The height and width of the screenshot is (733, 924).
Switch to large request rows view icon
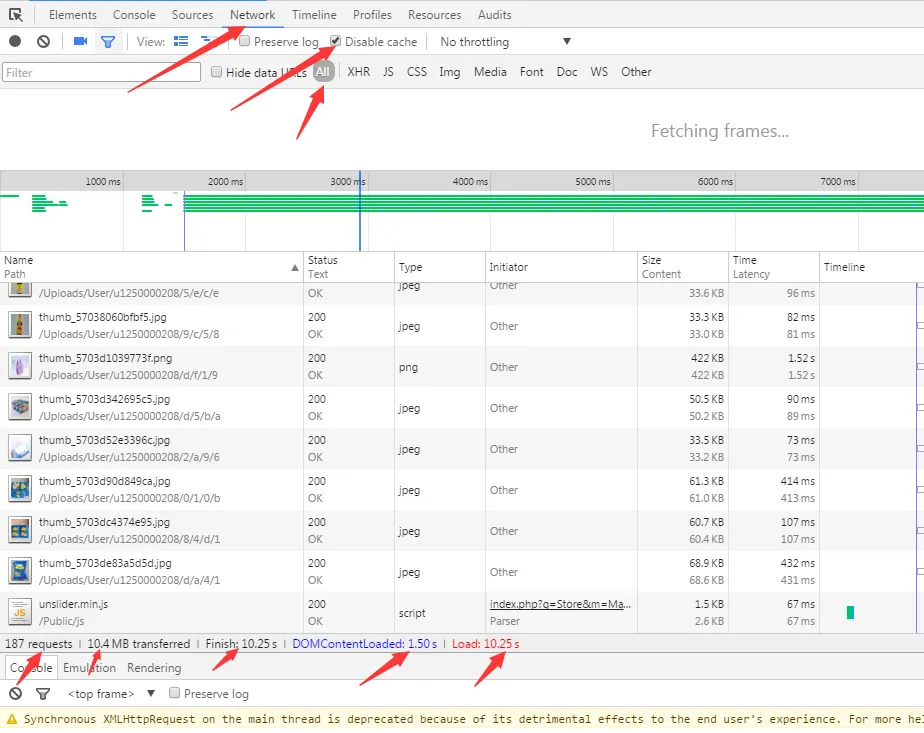point(181,41)
